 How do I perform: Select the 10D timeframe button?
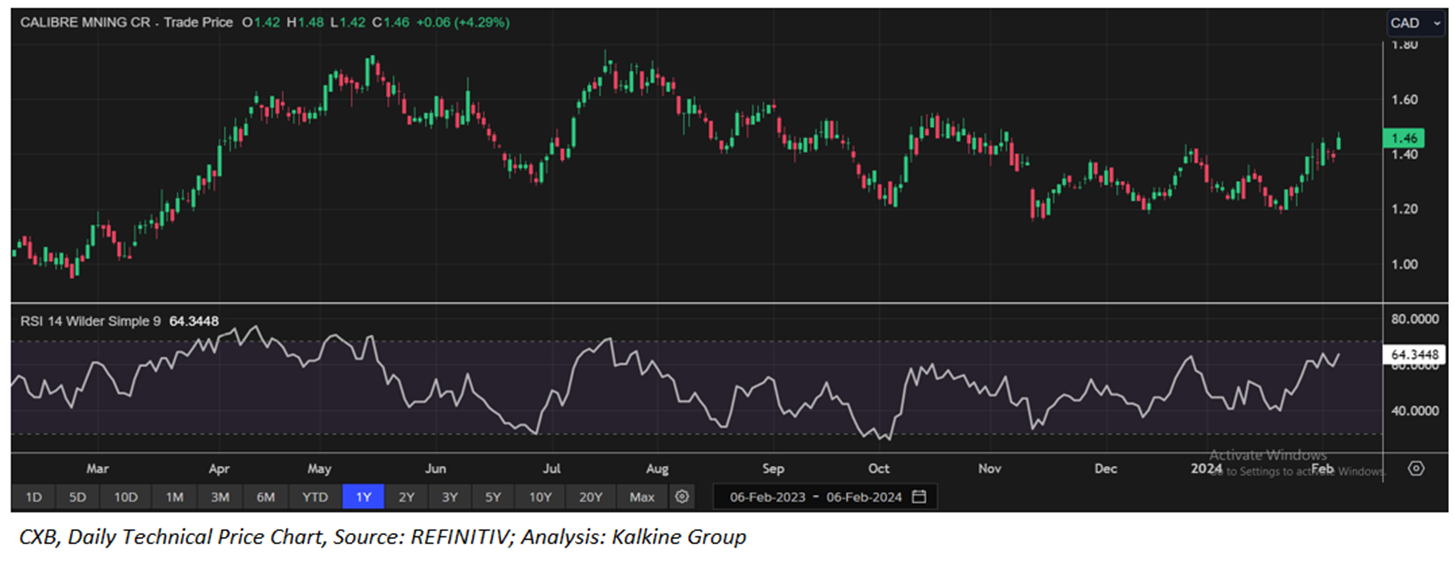pos(126,497)
